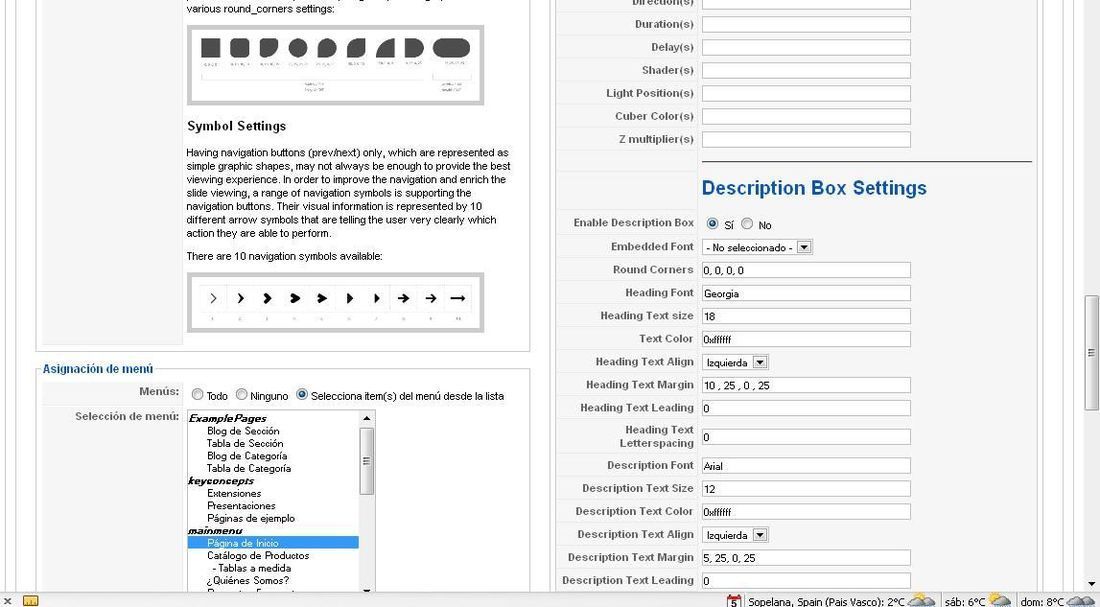Click the 'mainmenu' group header in list
This screenshot has height=607, width=1100.
215,531
